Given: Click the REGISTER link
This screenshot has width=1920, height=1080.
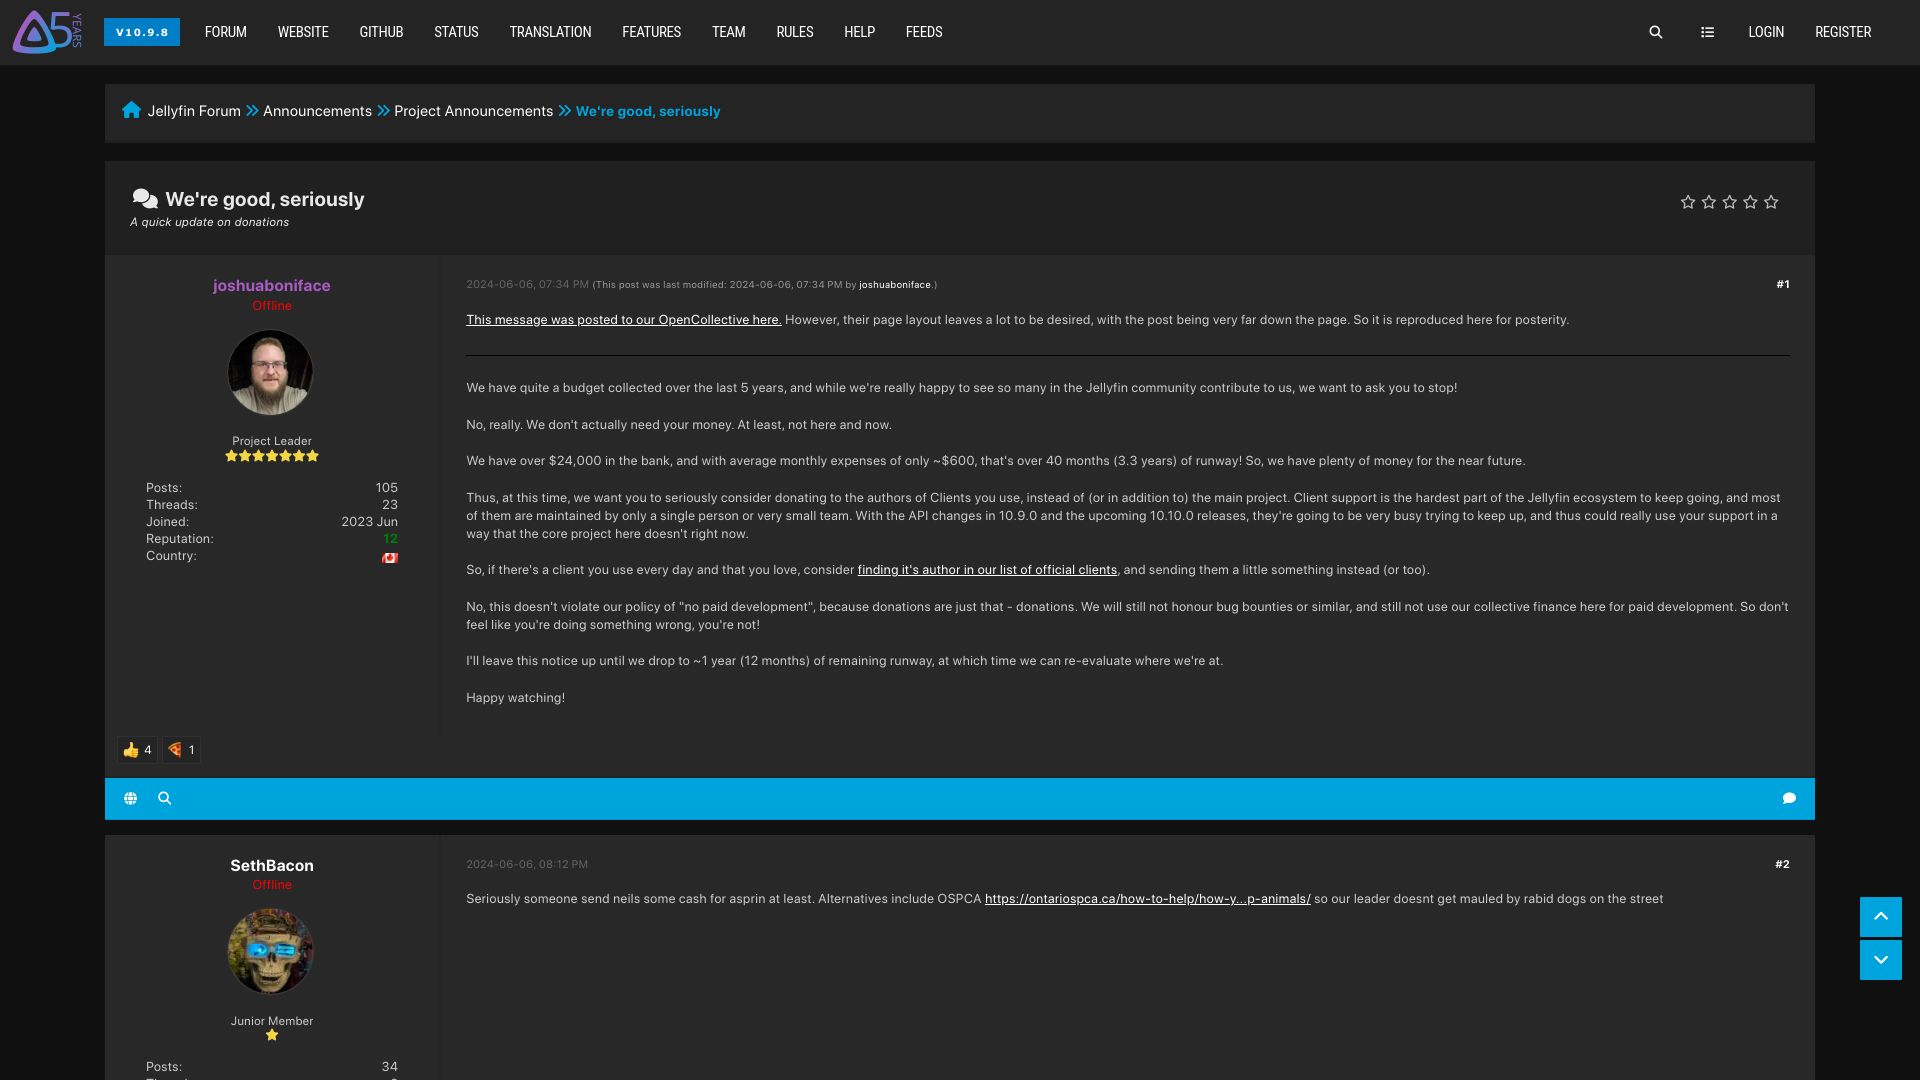Looking at the screenshot, I should (1843, 32).
